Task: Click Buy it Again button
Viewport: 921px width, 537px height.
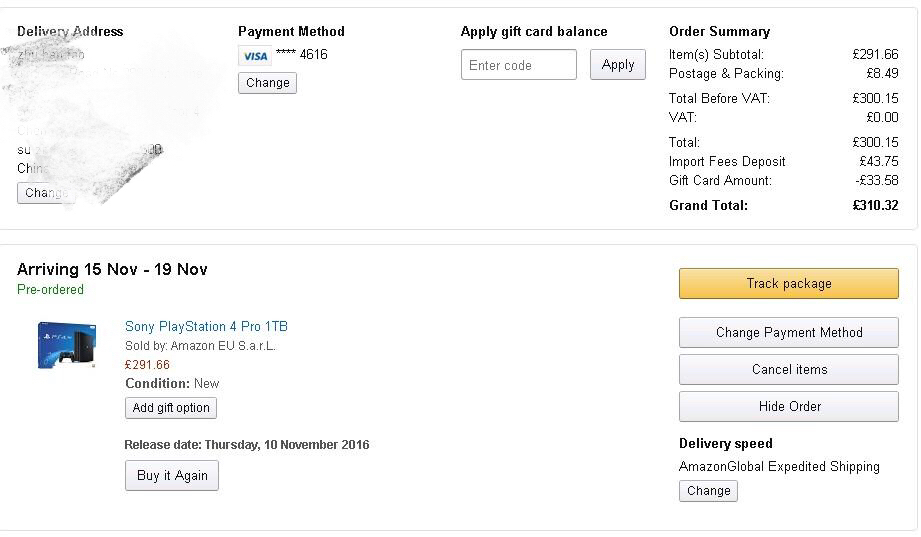Action: (x=171, y=476)
